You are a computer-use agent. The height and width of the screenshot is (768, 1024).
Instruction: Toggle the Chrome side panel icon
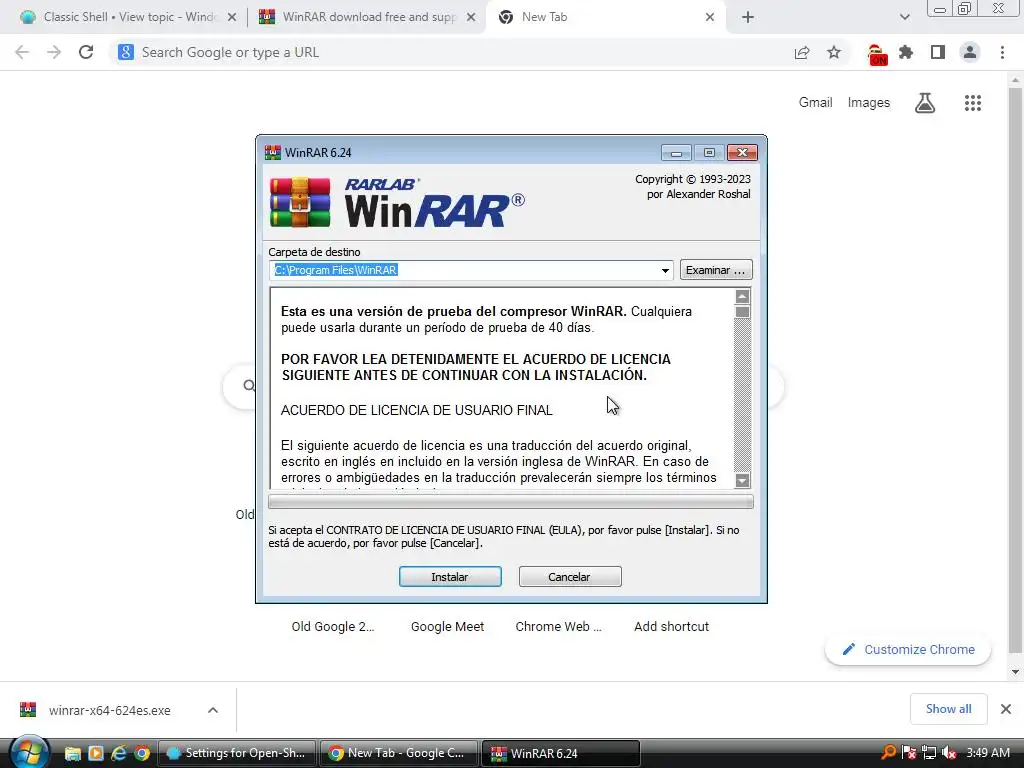click(938, 52)
